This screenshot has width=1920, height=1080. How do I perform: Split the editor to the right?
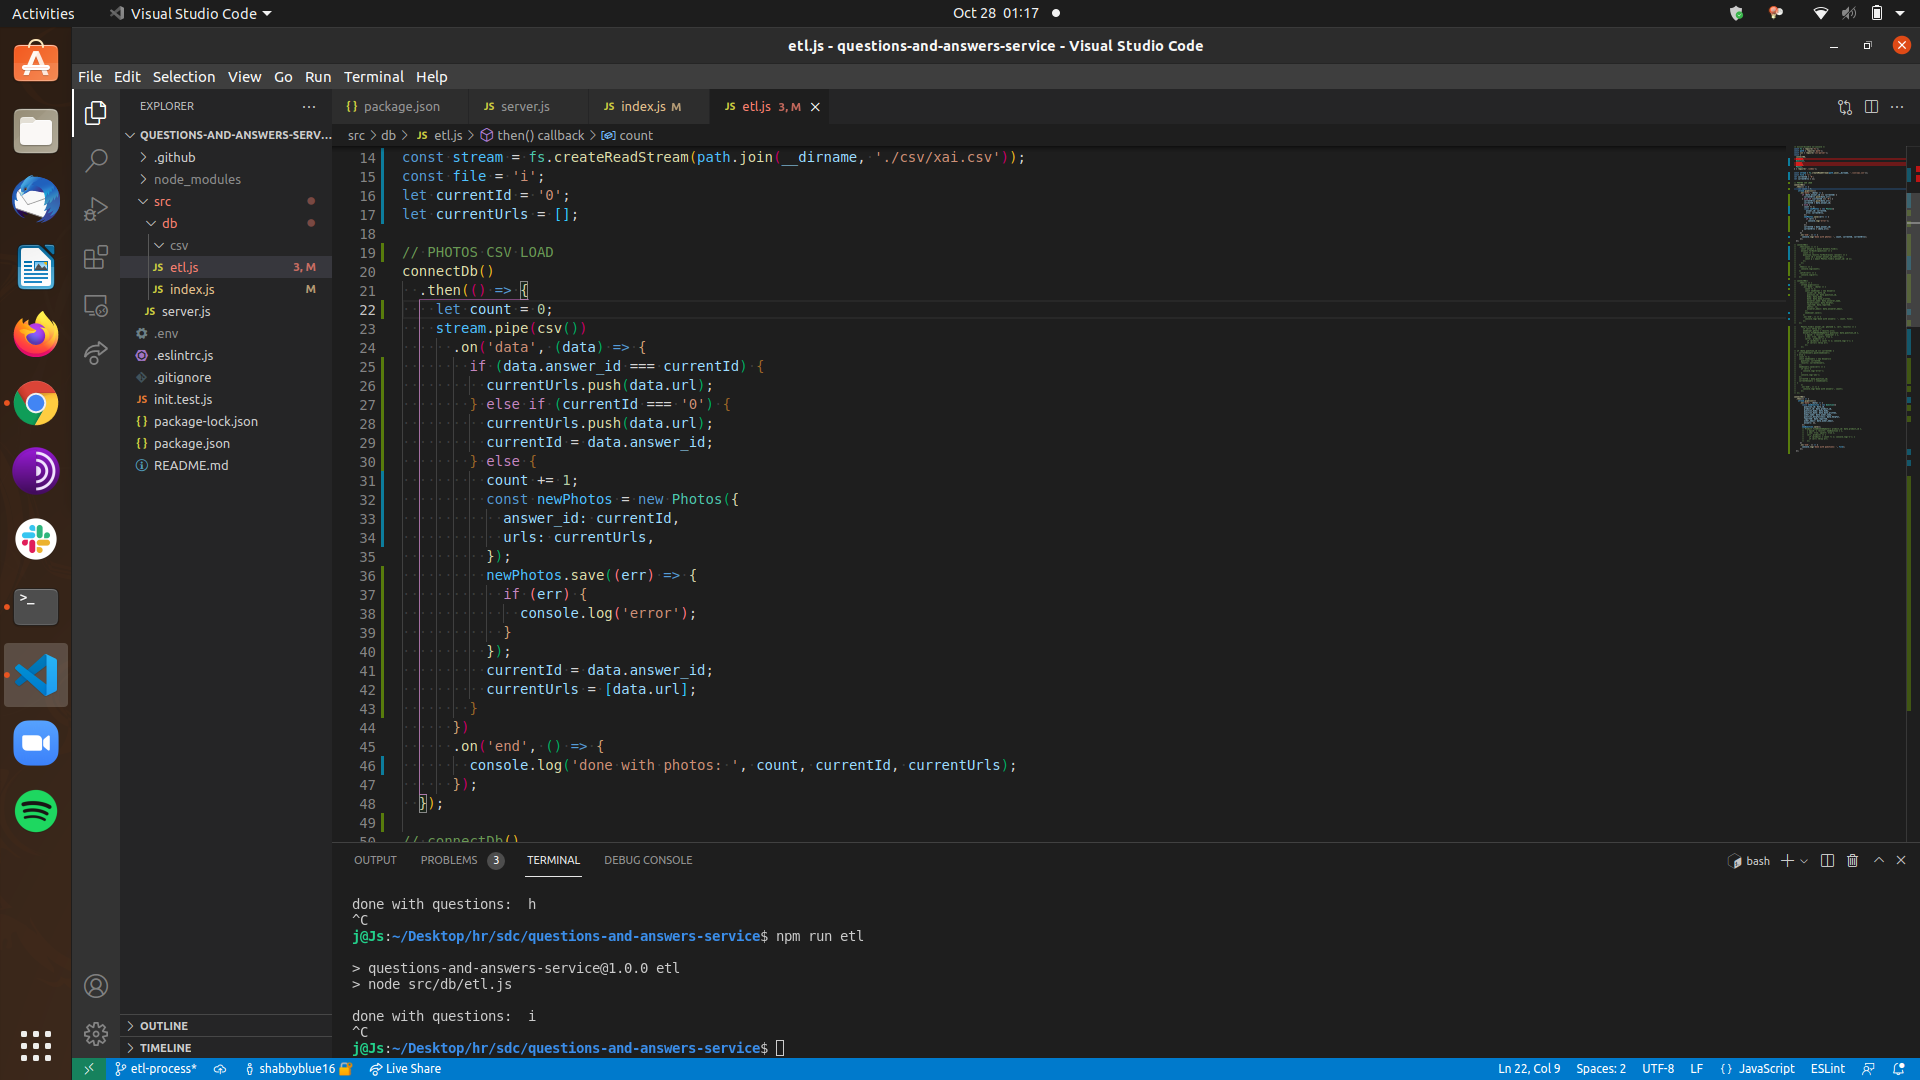tap(1871, 107)
